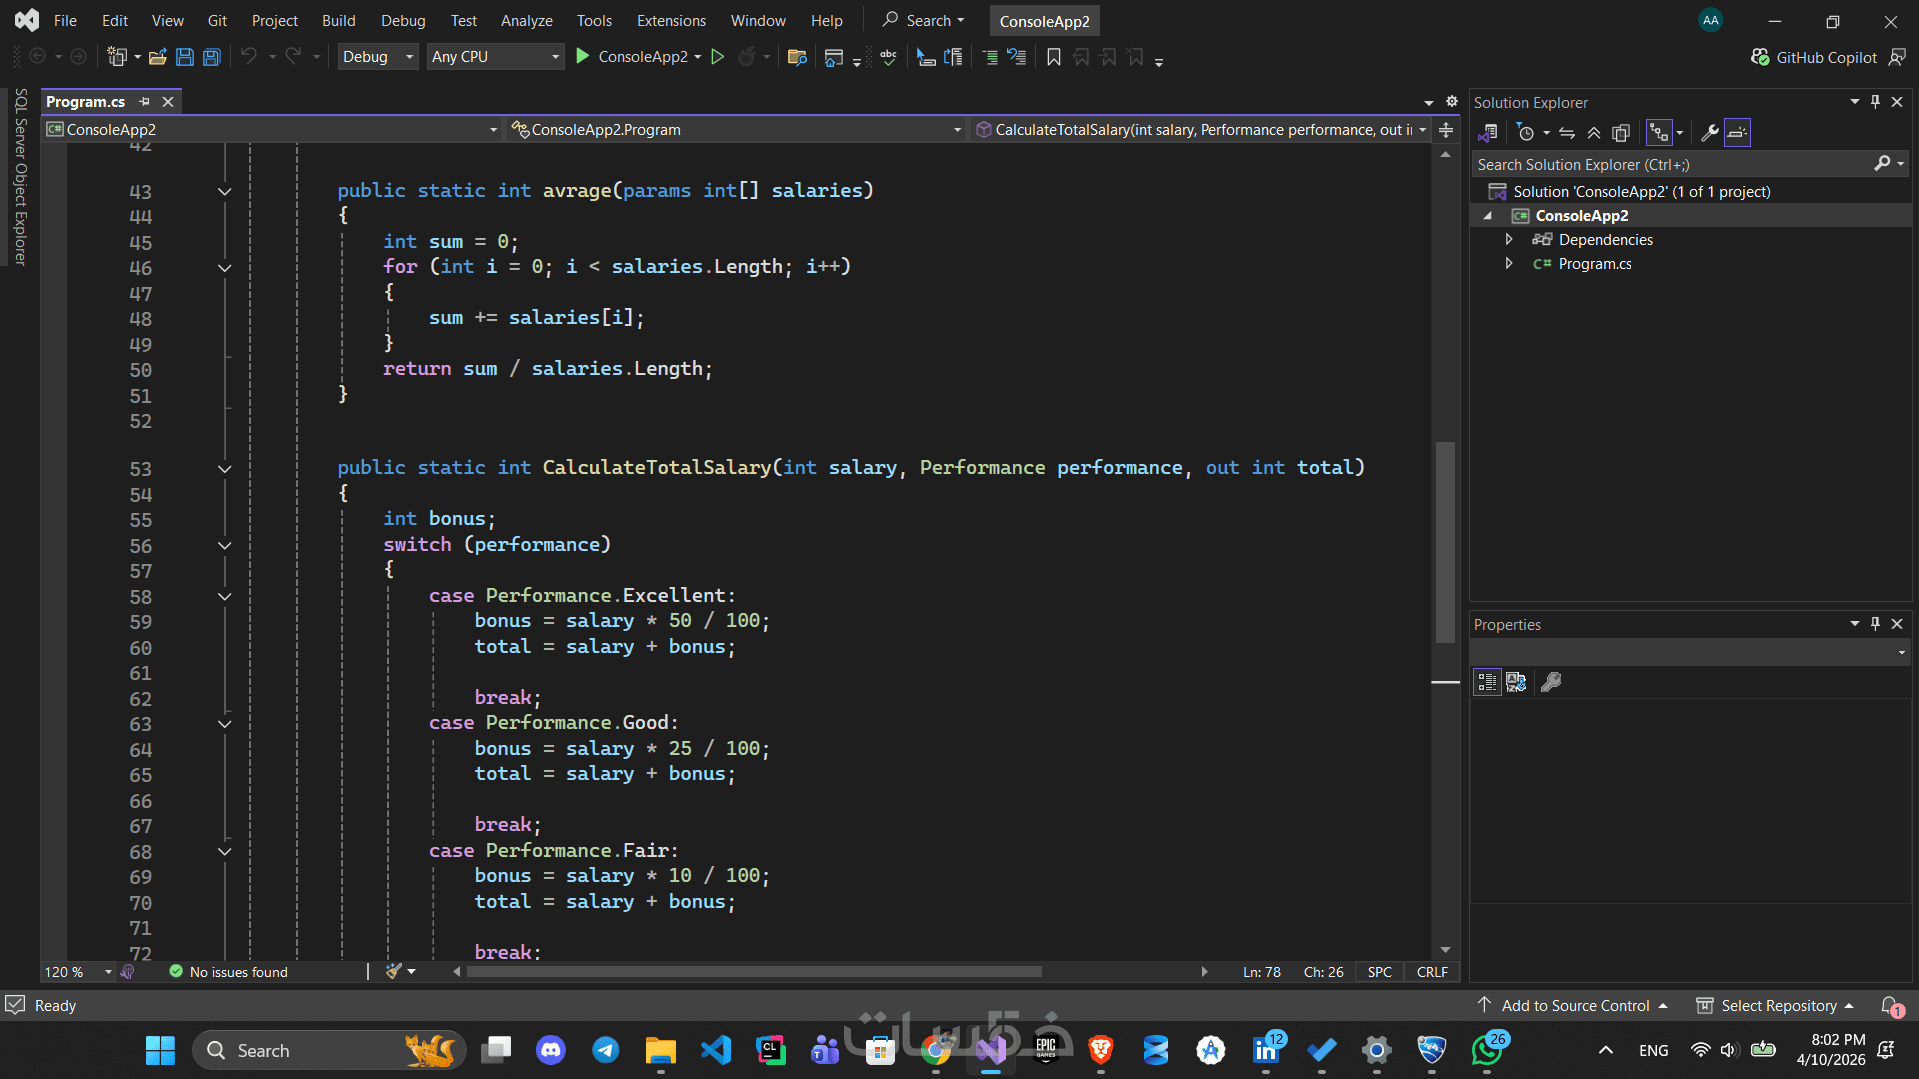
Task: Click the Save All toolbar icon
Action: (x=211, y=57)
